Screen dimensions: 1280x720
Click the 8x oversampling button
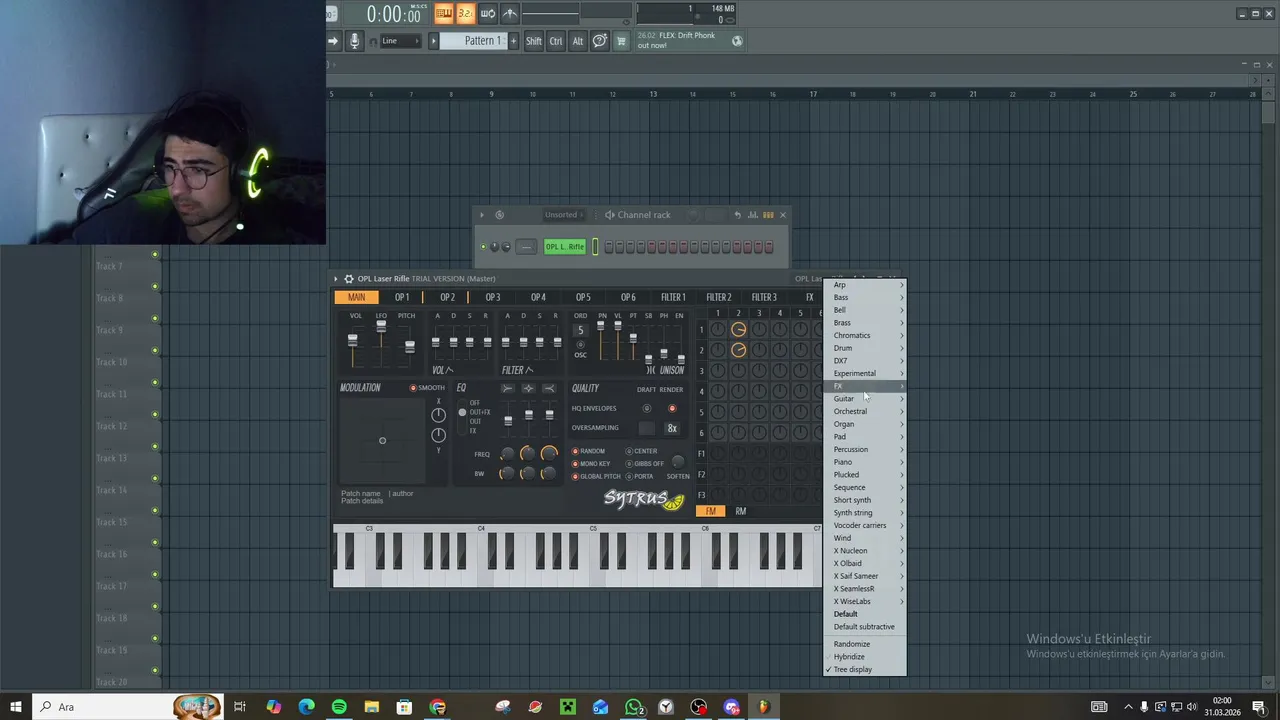coord(672,428)
